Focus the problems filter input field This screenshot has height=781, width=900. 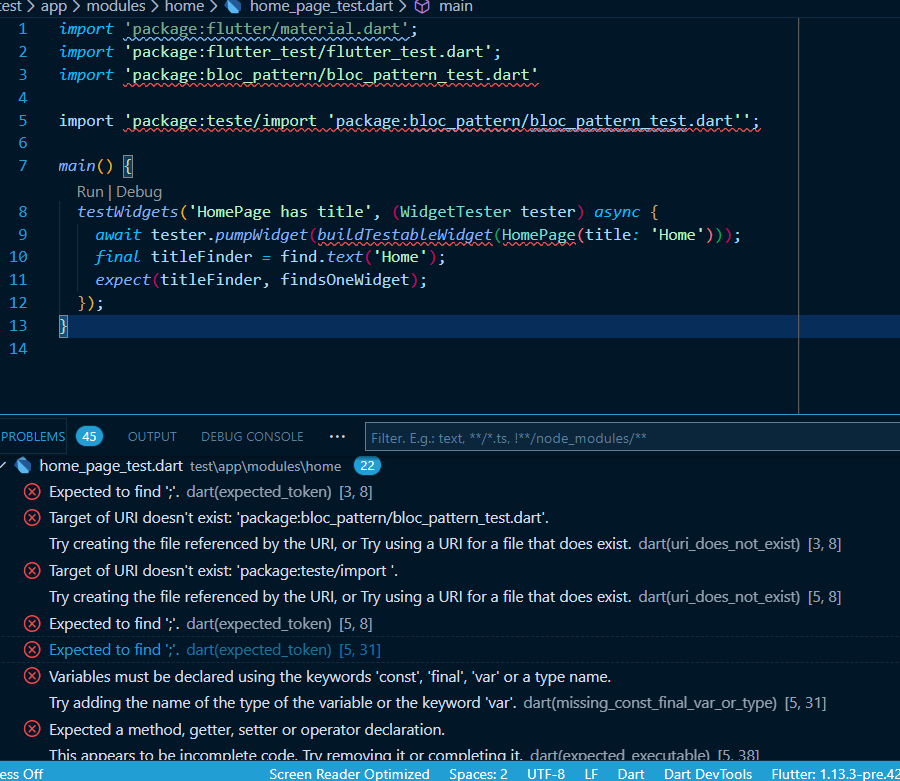633,438
